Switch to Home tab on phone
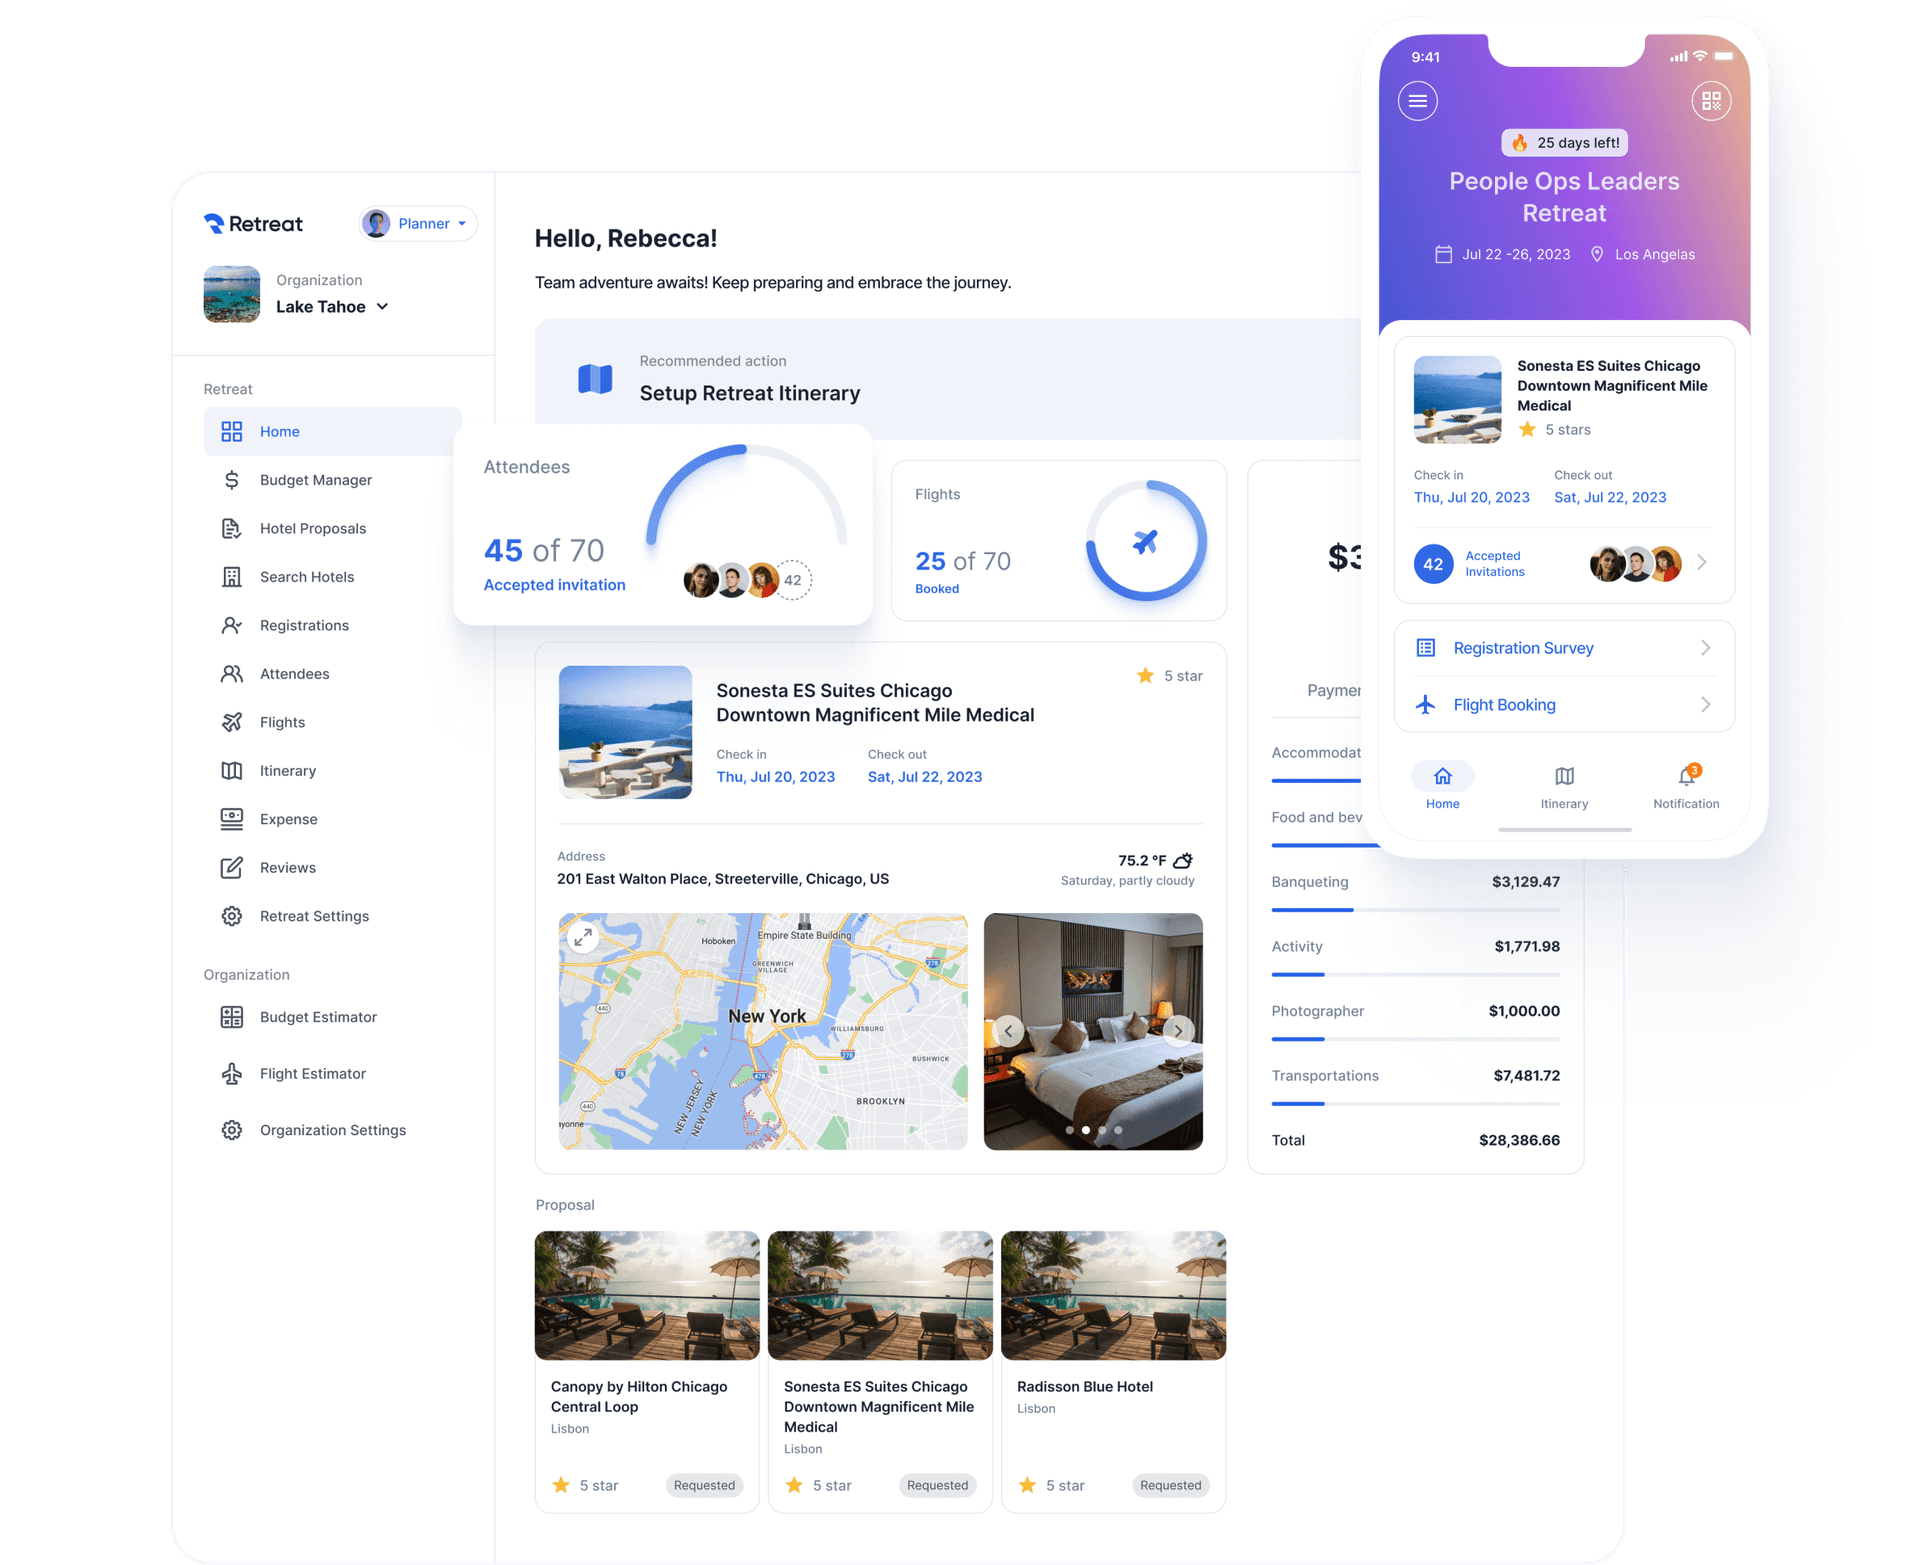The height and width of the screenshot is (1565, 1920). tap(1442, 786)
